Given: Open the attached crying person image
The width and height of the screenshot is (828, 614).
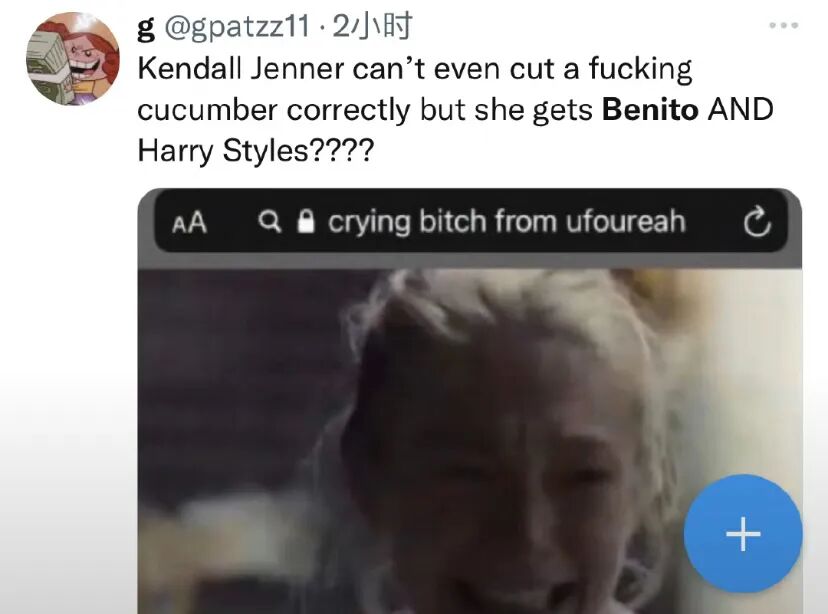Looking at the screenshot, I should (x=469, y=401).
